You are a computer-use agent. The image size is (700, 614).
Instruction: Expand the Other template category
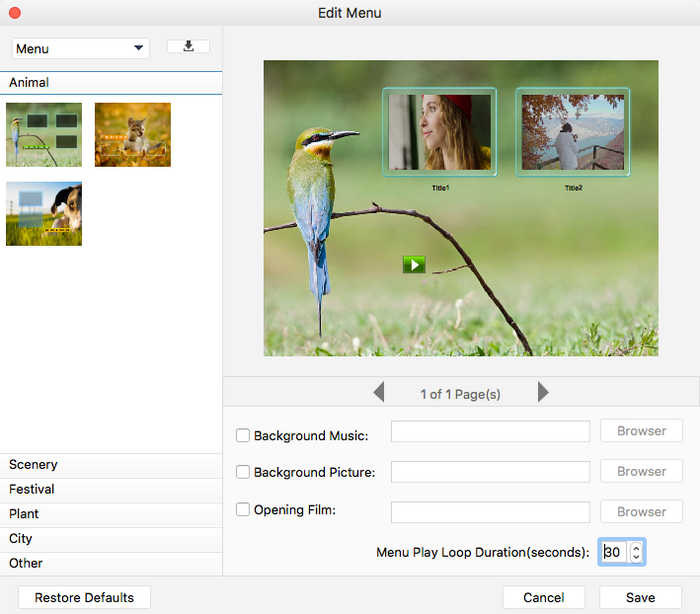click(111, 563)
